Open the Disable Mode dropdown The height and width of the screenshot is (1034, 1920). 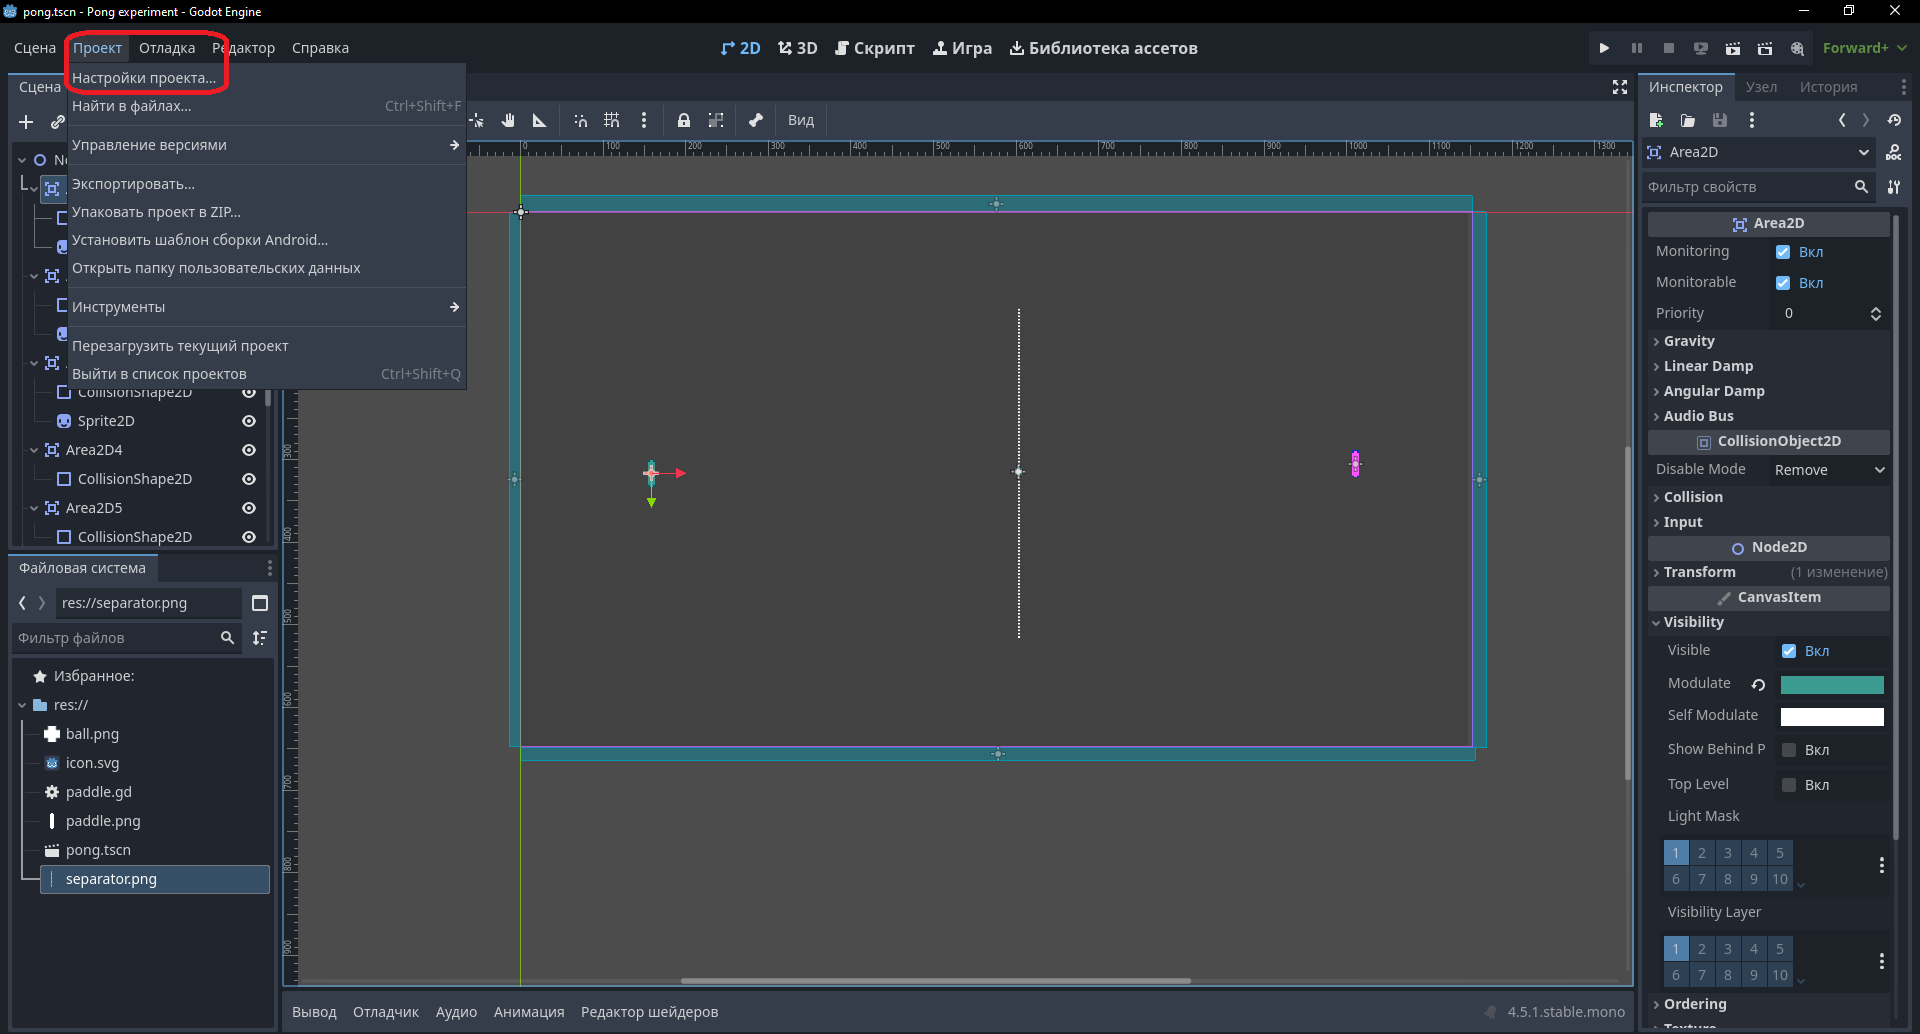coord(1829,470)
